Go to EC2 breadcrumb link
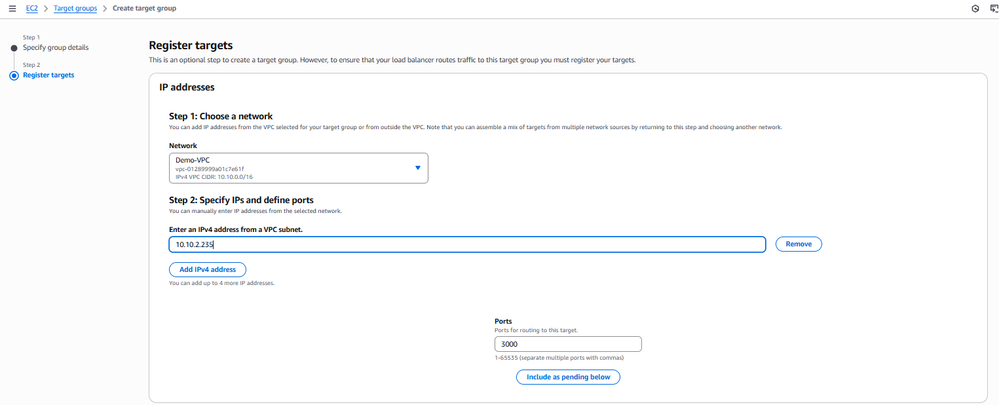This screenshot has height=405, width=999. (x=31, y=8)
